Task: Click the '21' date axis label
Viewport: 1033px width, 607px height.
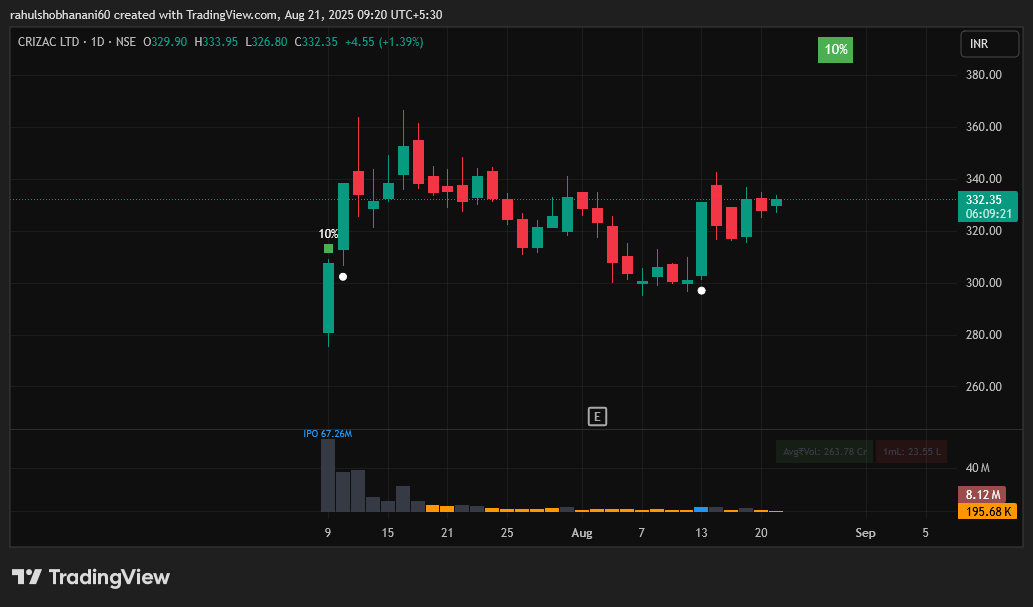Action: 447,533
